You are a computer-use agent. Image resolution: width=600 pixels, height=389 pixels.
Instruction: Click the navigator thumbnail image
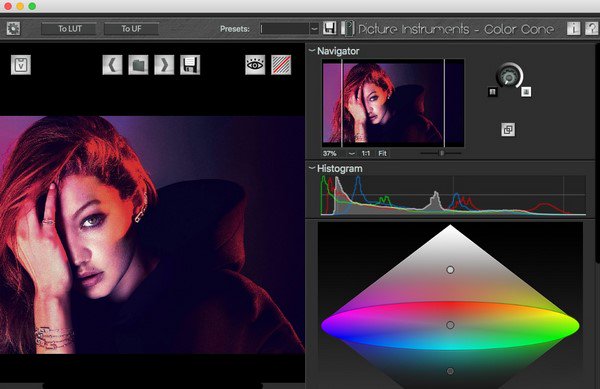(393, 103)
